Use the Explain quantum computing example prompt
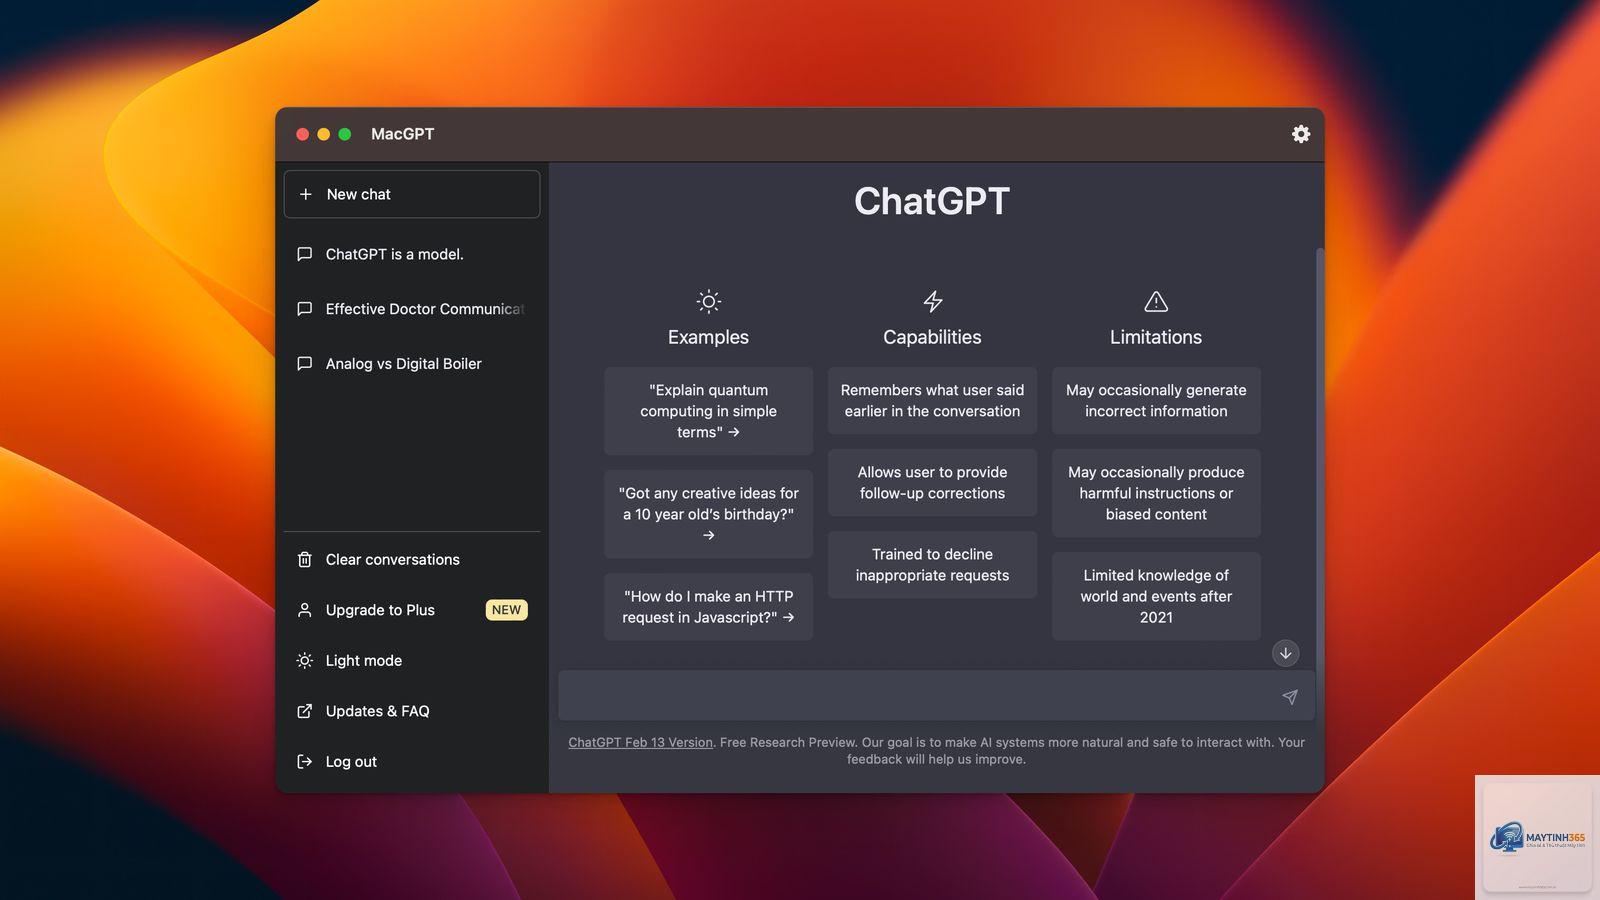The width and height of the screenshot is (1600, 900). pos(708,411)
